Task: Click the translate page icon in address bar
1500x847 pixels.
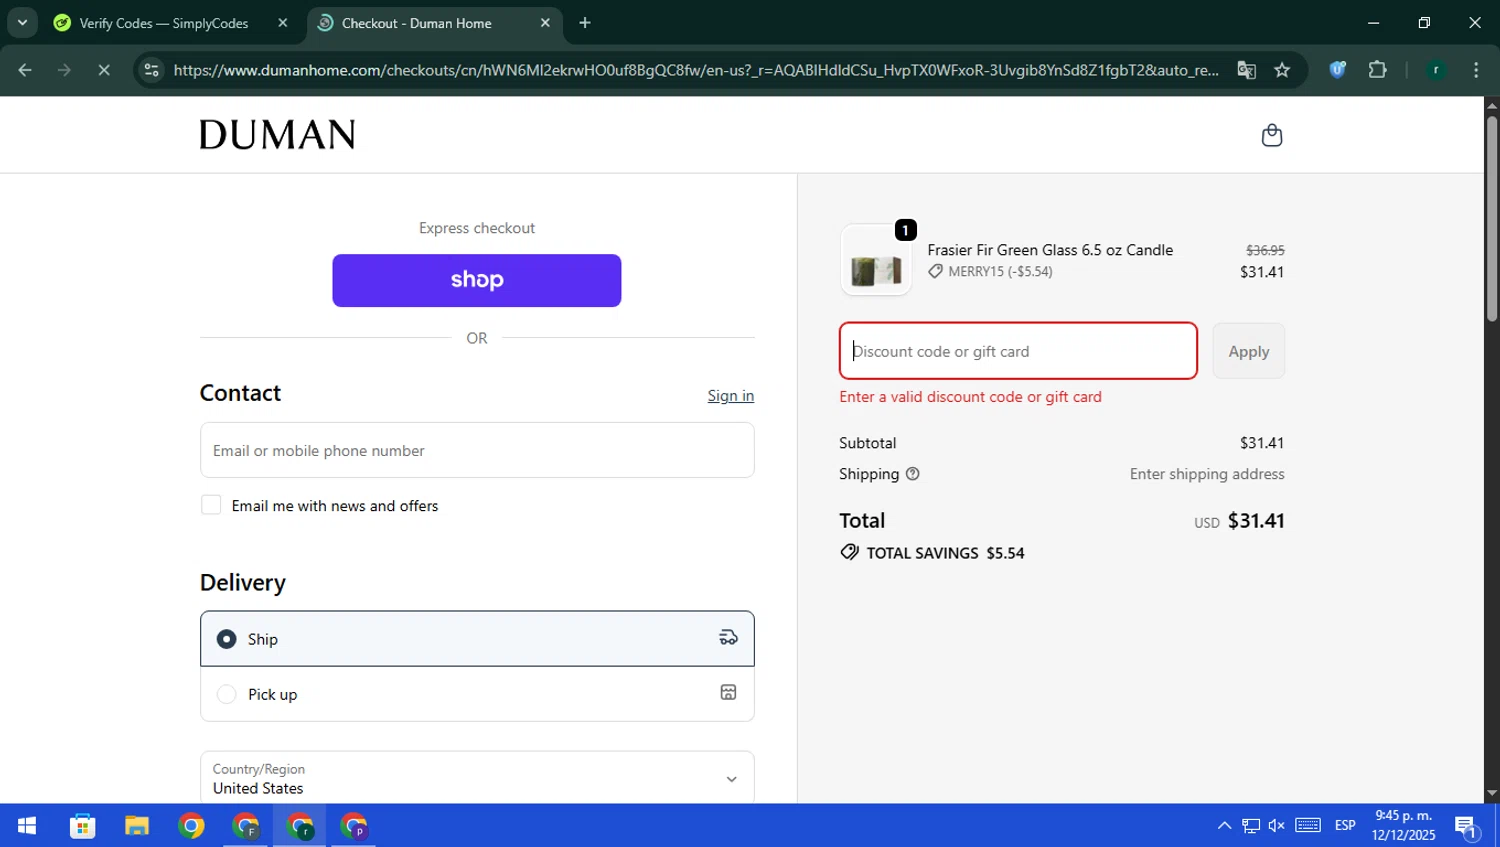Action: (x=1246, y=70)
